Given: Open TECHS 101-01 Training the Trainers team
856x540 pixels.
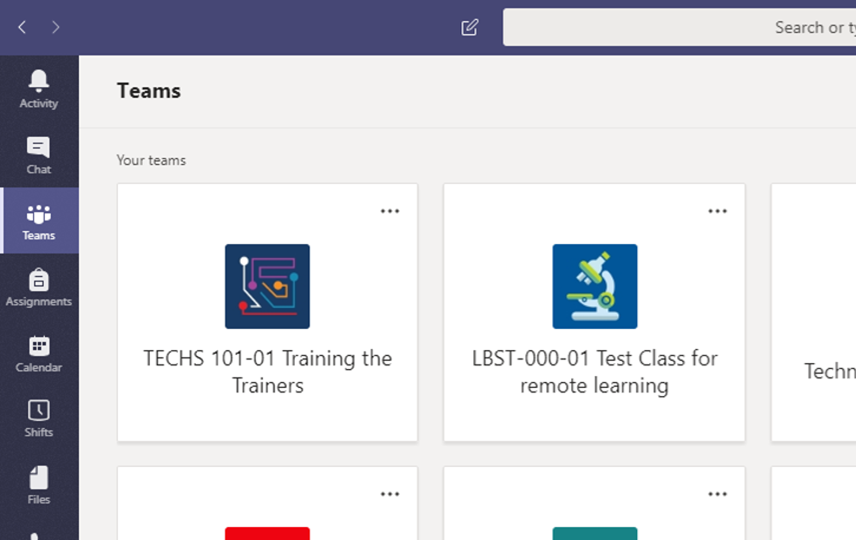Looking at the screenshot, I should tap(268, 372).
